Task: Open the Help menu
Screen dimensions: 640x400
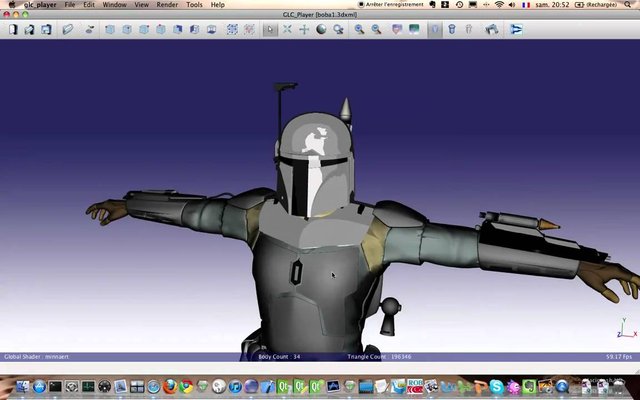Action: point(218,5)
